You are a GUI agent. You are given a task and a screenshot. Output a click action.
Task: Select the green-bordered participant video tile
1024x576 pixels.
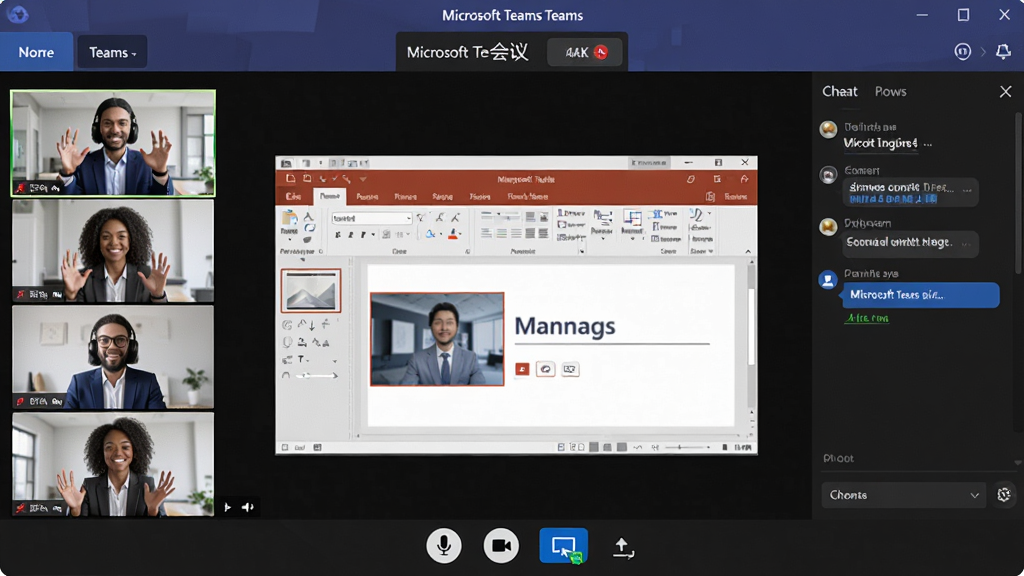pyautogui.click(x=113, y=143)
